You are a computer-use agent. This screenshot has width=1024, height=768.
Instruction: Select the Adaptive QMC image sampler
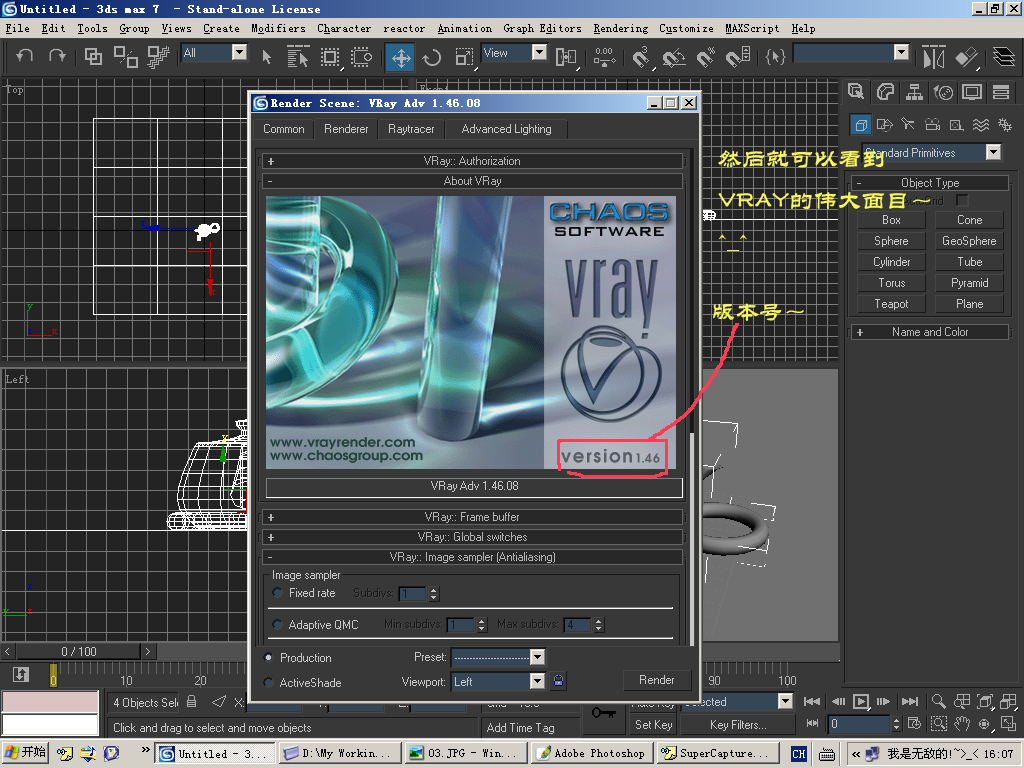pos(278,625)
